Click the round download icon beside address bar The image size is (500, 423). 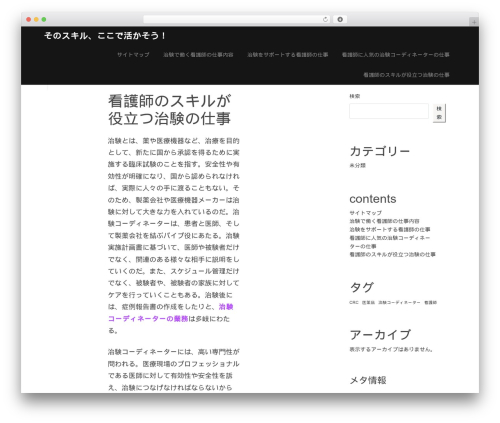click(340, 19)
